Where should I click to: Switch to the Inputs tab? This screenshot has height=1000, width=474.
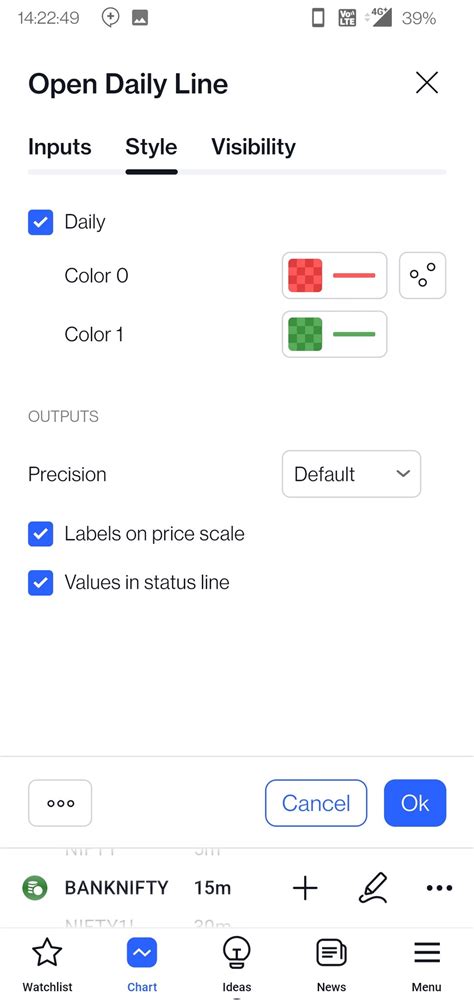point(60,147)
